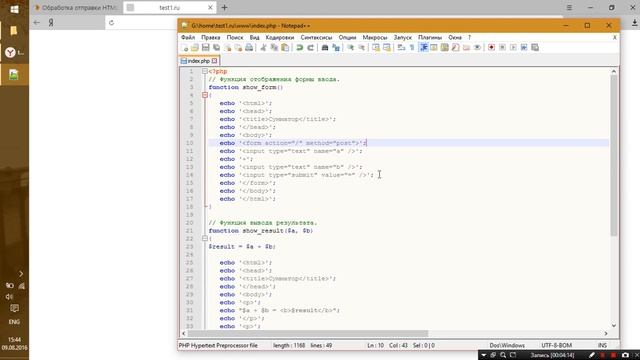Viewport: 640px width, 360px height.
Task: Click INS mode indicator in status bar
Action: (602, 345)
